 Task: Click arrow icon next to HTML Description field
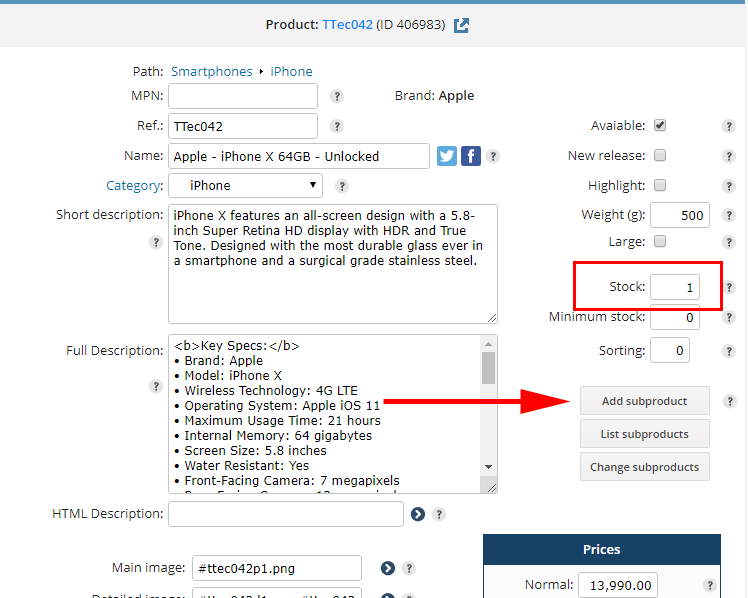[x=418, y=514]
